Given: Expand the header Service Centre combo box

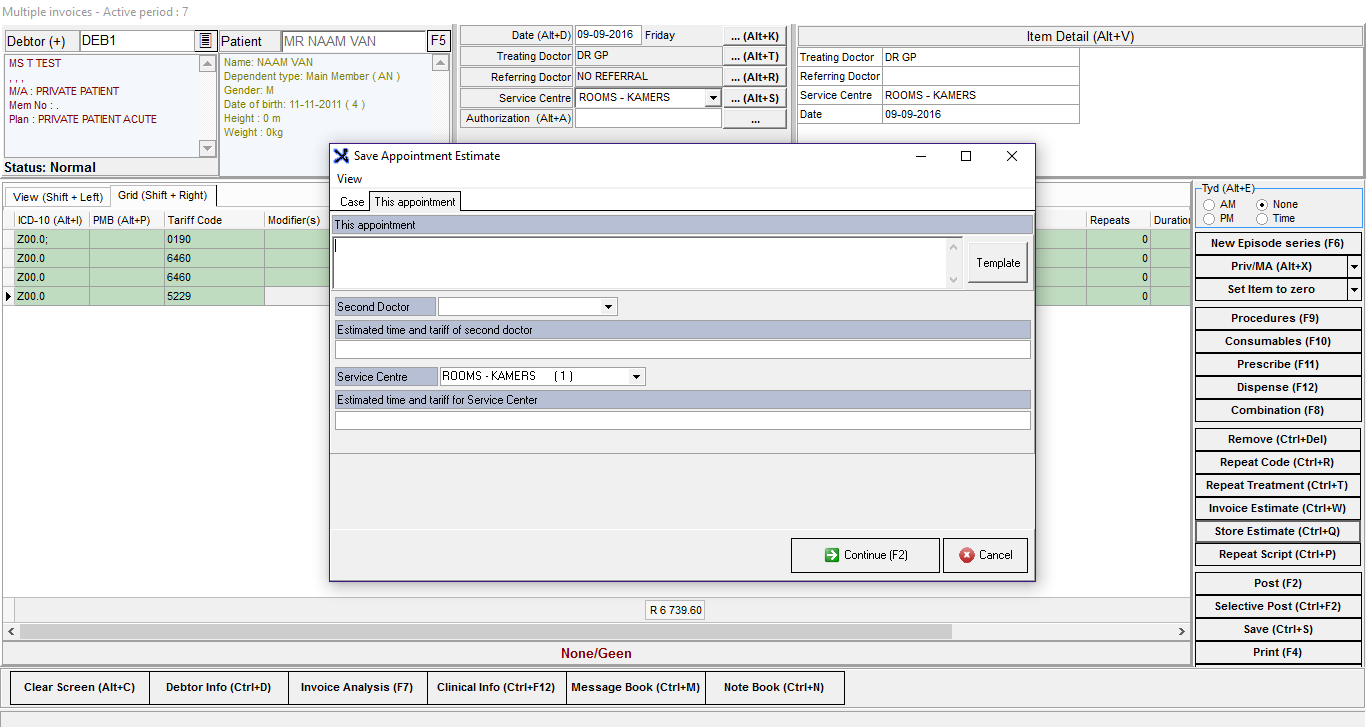Looking at the screenshot, I should point(712,98).
